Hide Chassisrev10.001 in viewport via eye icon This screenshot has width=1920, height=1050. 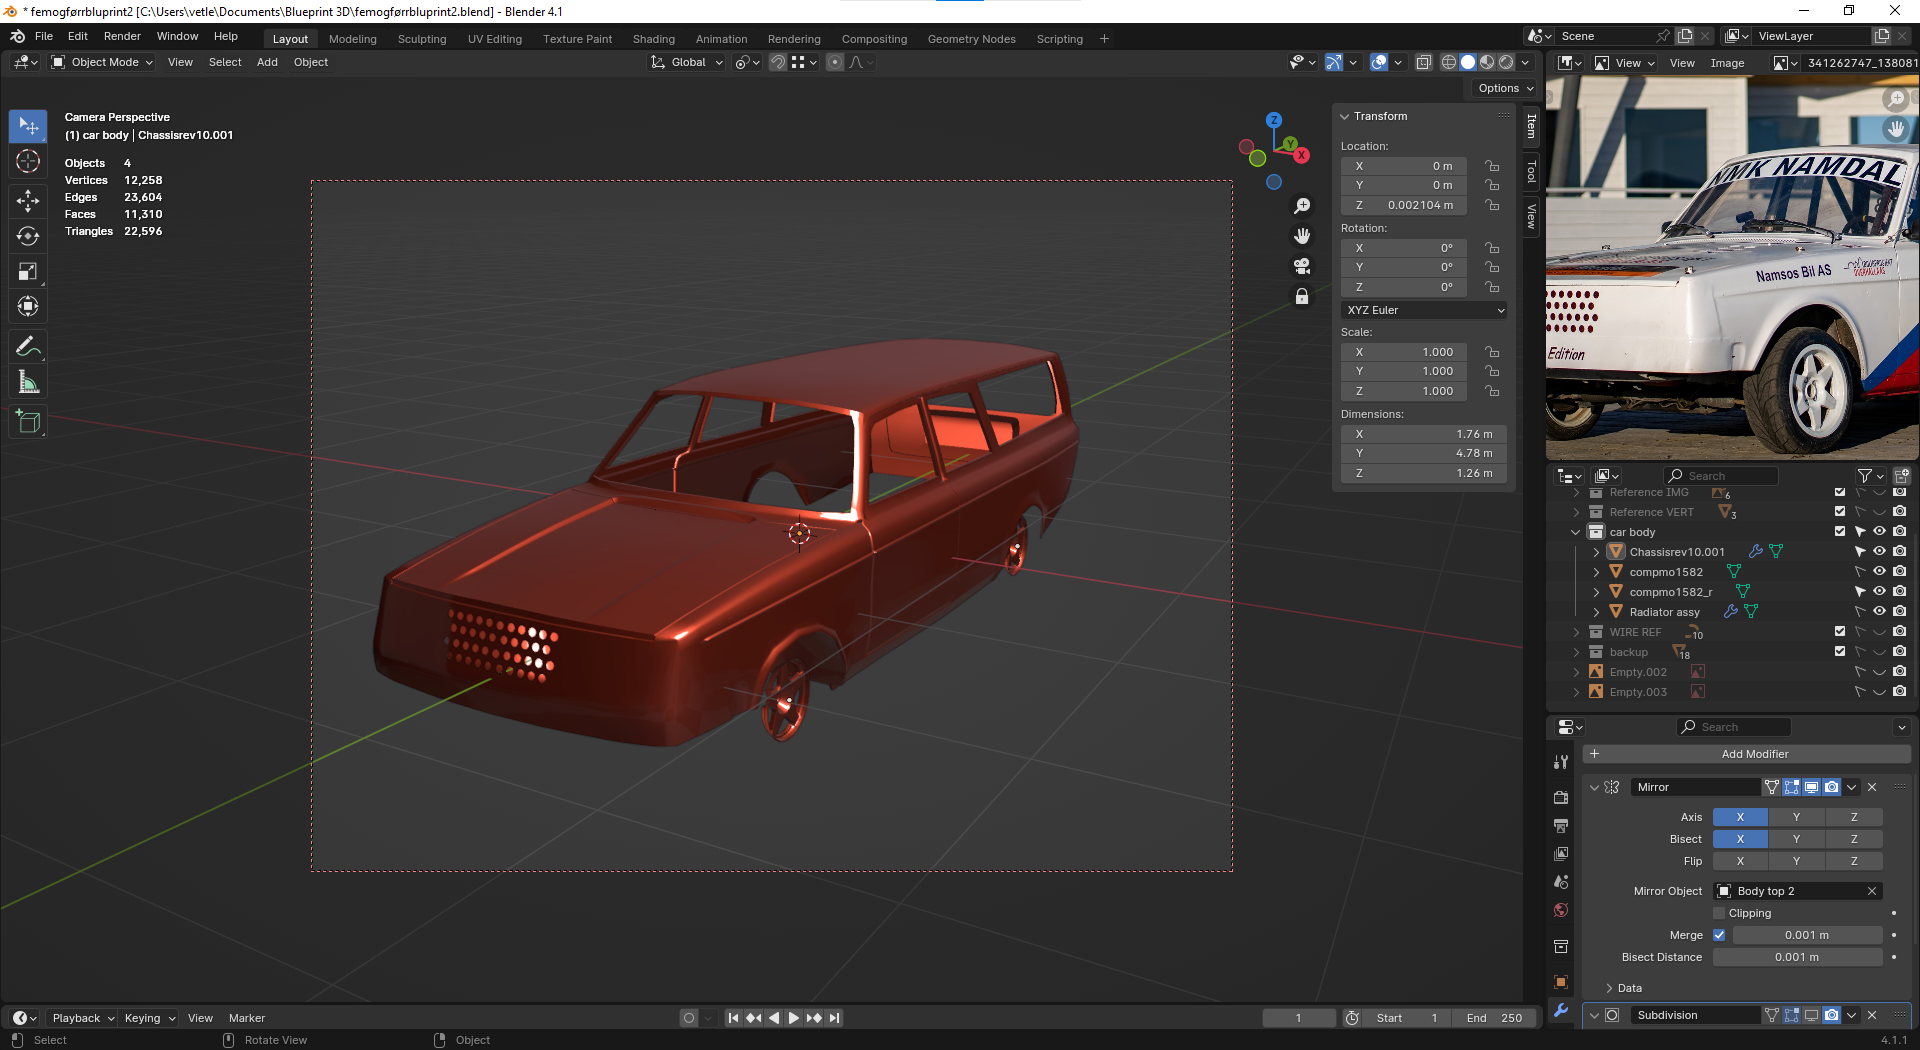pyautogui.click(x=1879, y=552)
